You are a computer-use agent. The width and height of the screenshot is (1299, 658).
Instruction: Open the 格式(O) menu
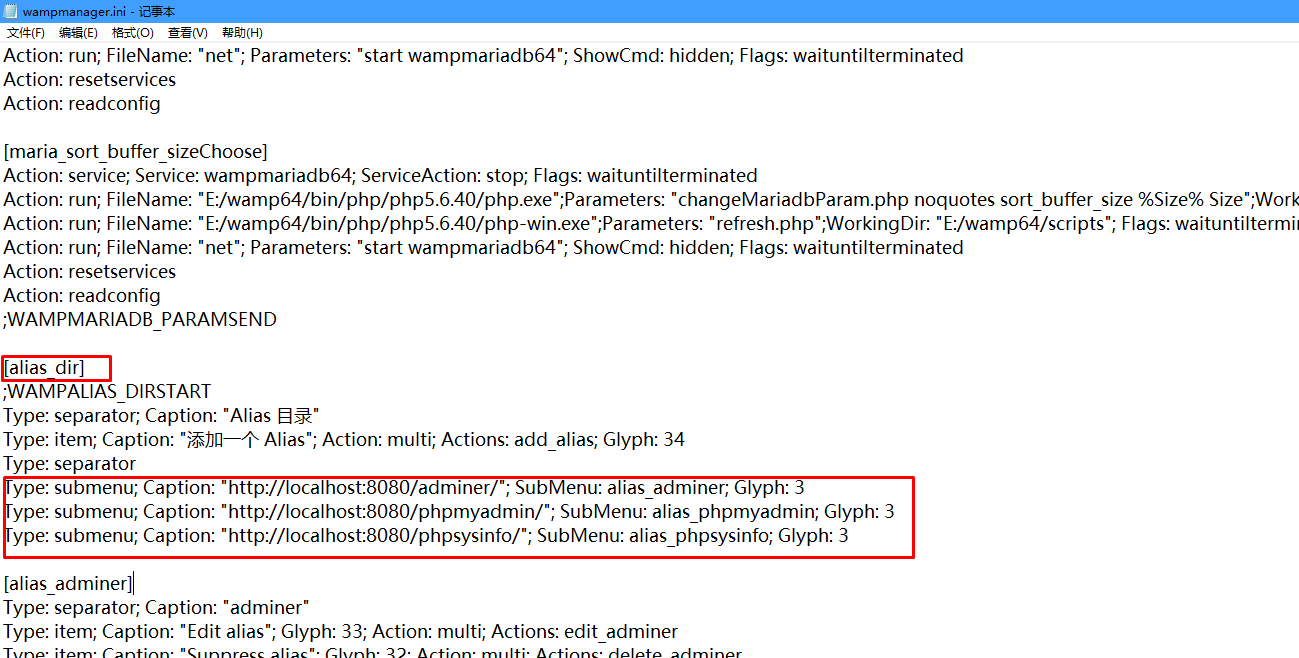coord(133,33)
